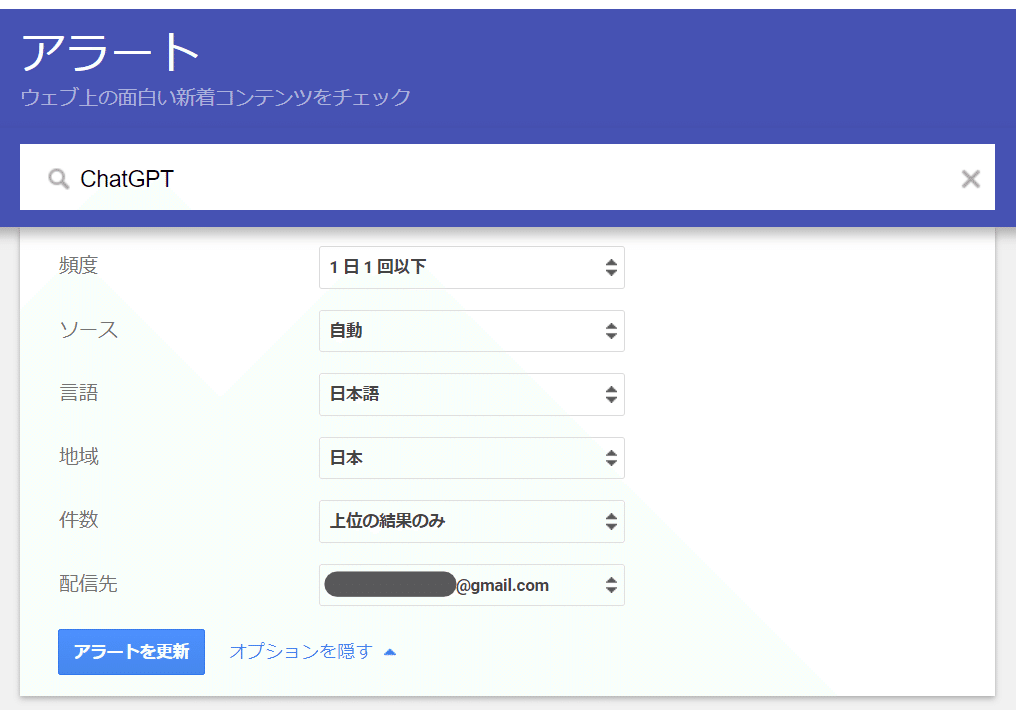
Task: Click the magnifier search icon
Action: (58, 179)
